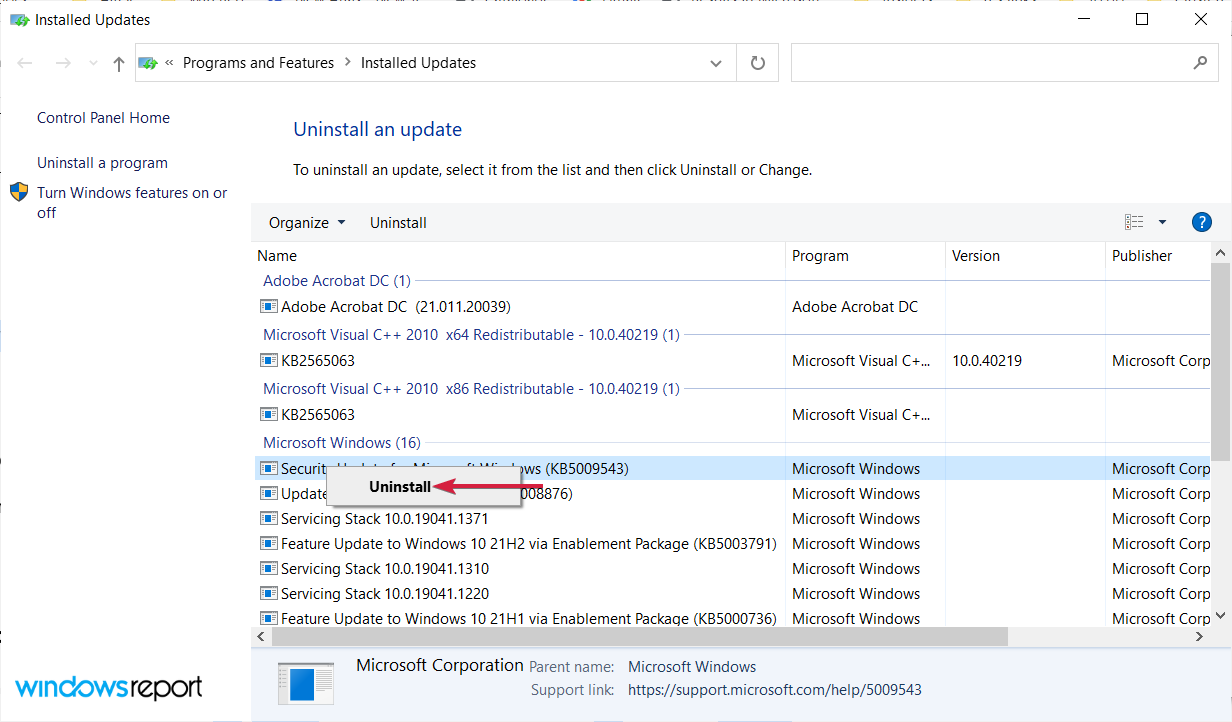Click into the search box
The width and height of the screenshot is (1232, 722).
pyautogui.click(x=1002, y=63)
